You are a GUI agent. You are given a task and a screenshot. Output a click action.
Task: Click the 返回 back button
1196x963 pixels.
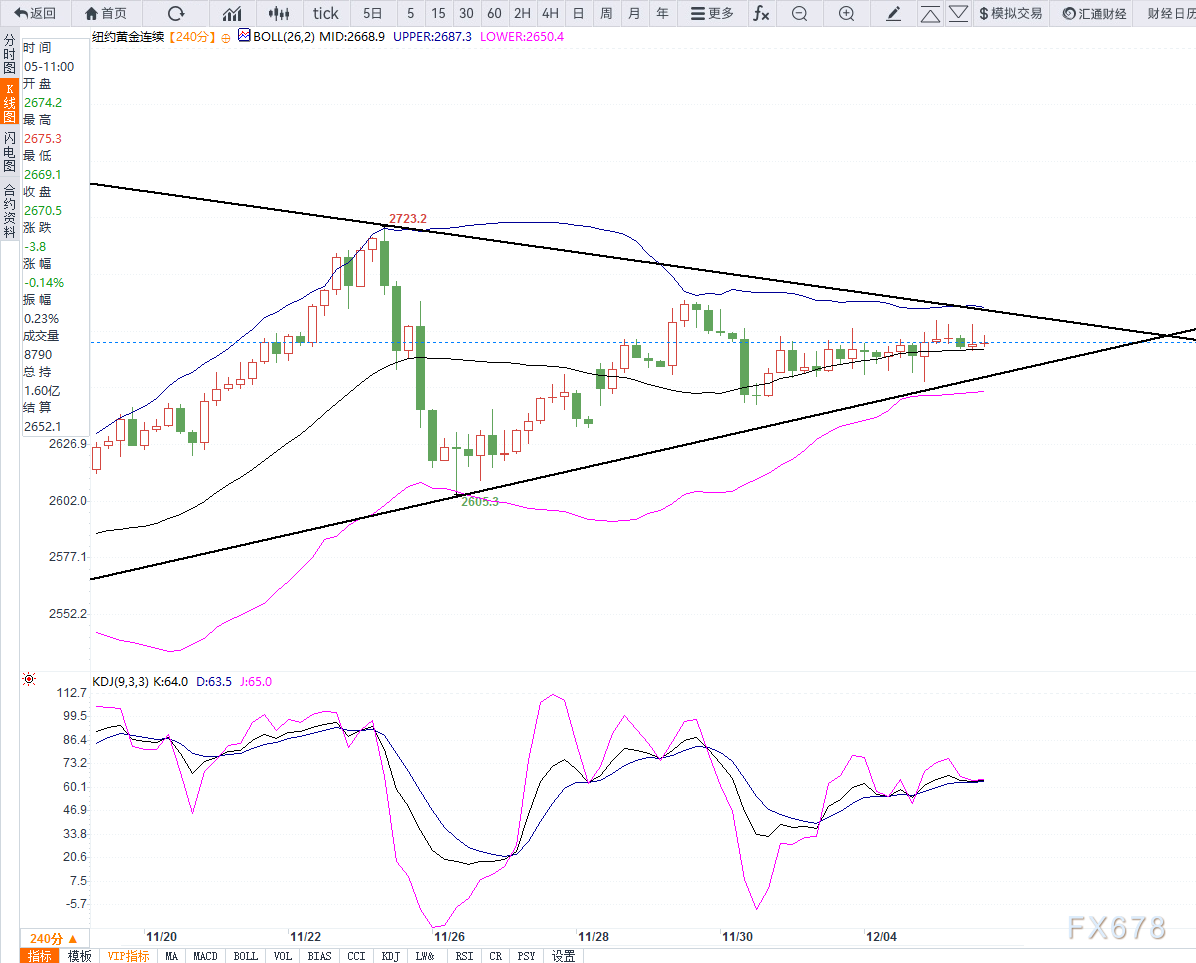tap(35, 13)
